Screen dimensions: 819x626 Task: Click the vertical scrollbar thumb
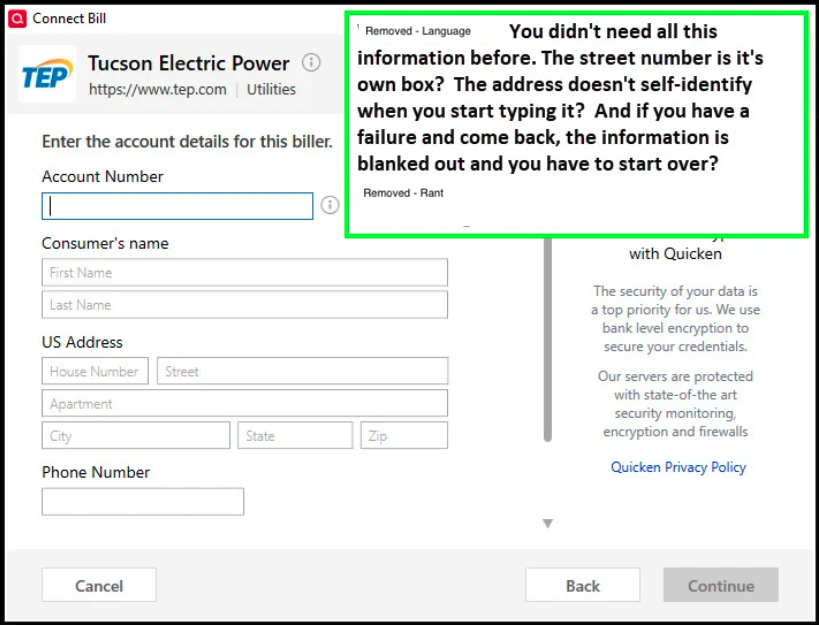(x=547, y=340)
